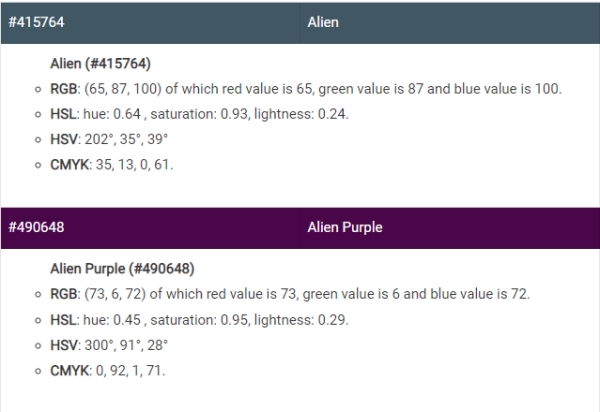Click the #415764 hex code cell
Viewport: 600px width, 412px height.
[150, 23]
